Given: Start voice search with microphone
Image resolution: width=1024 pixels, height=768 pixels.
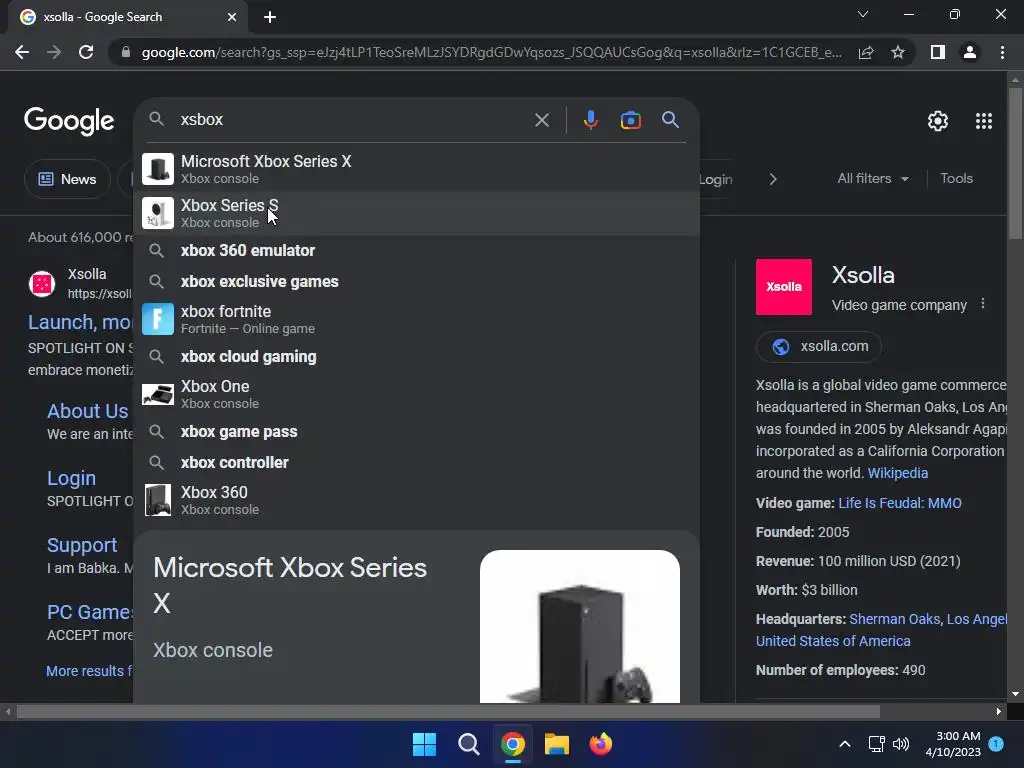Looking at the screenshot, I should [591, 120].
